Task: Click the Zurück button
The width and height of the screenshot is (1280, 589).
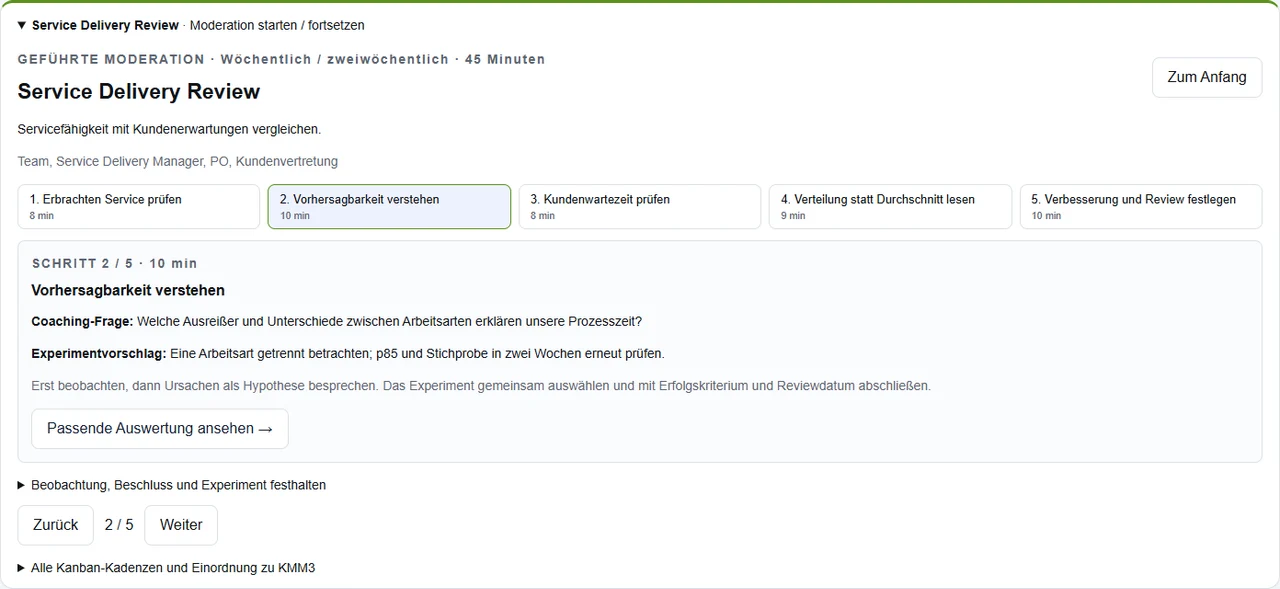Action: click(x=55, y=525)
